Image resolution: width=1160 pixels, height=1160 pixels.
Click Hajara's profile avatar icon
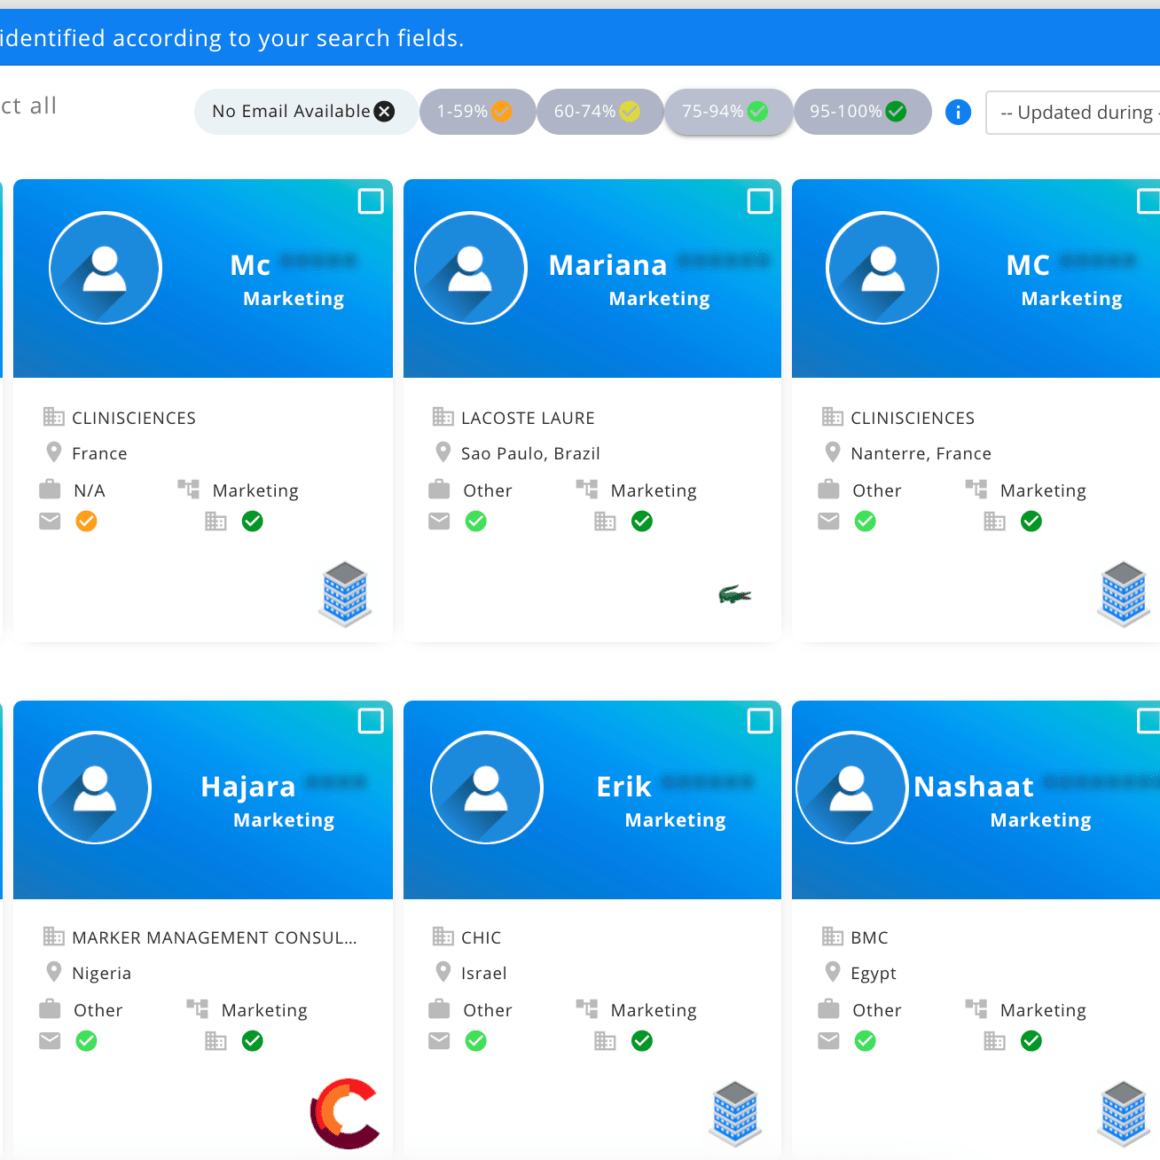(x=95, y=788)
